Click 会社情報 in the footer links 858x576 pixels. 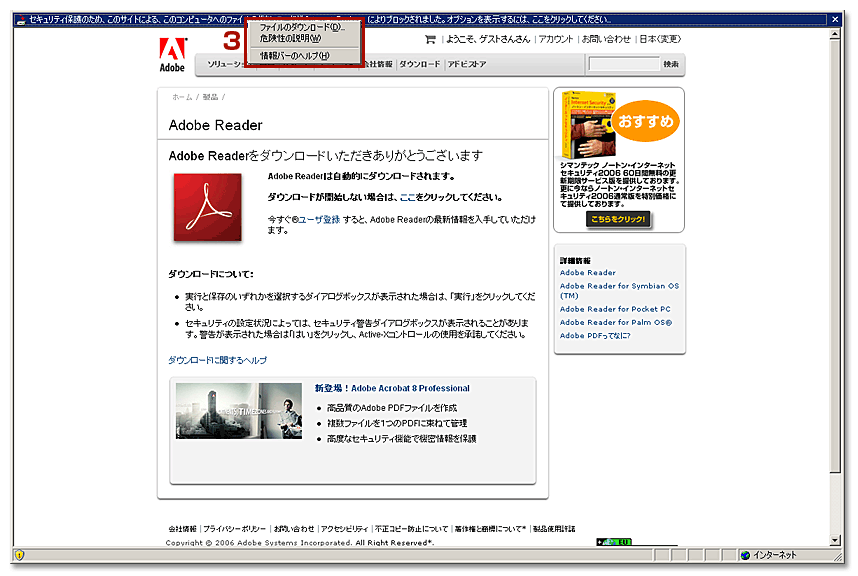[182, 529]
